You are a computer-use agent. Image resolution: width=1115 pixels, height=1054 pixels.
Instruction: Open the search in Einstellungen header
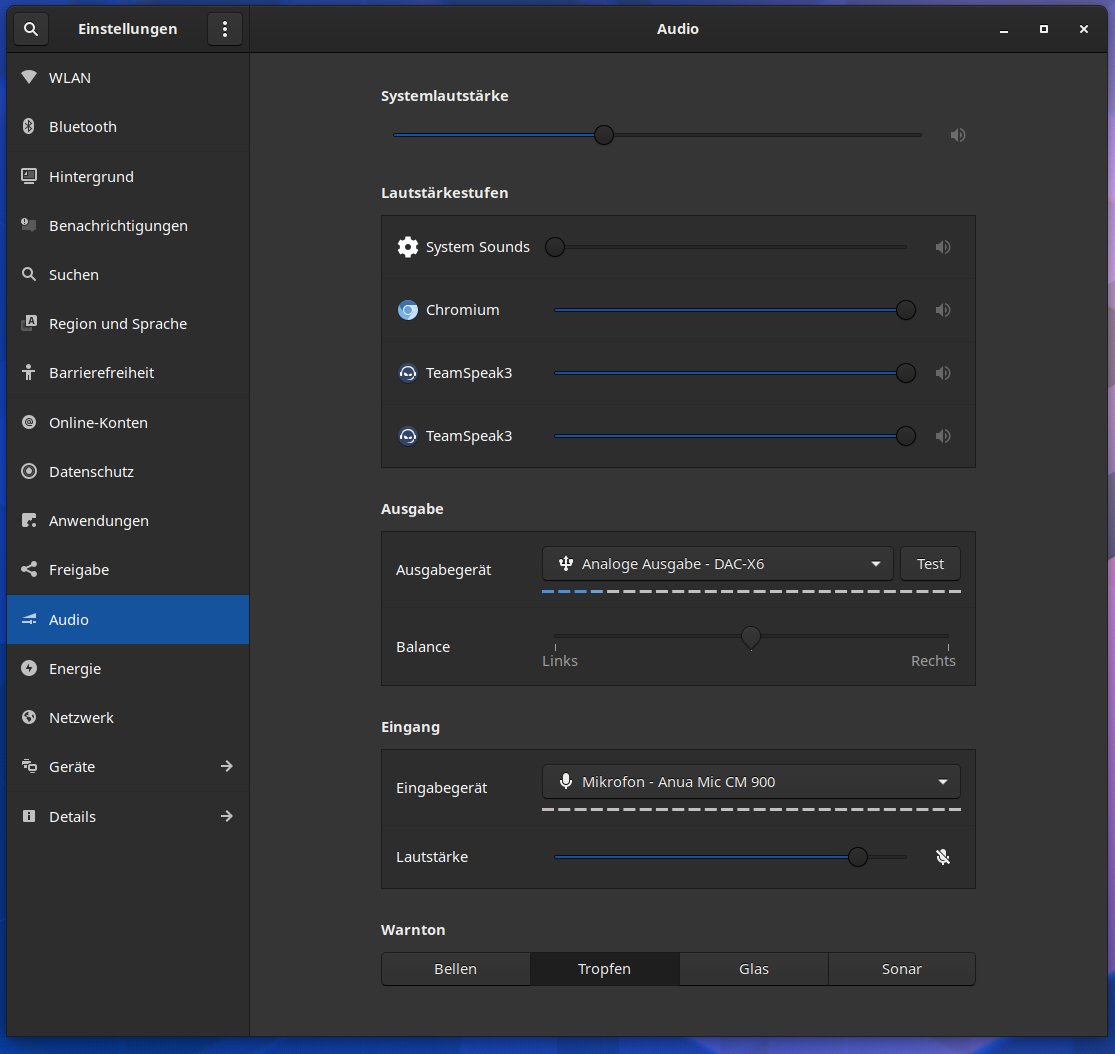click(x=31, y=29)
